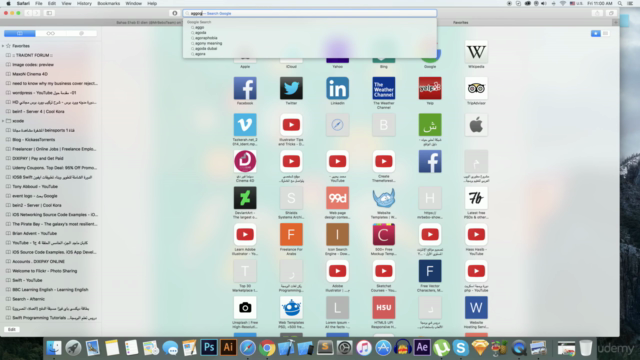The image size is (640, 360).
Task: Open the TripAdvisor favorite icon
Action: pyautogui.click(x=476, y=88)
